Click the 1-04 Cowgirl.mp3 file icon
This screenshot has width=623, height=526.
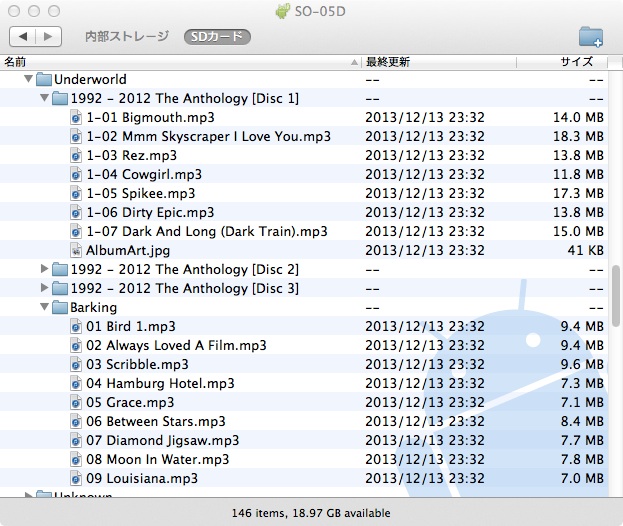tap(76, 174)
